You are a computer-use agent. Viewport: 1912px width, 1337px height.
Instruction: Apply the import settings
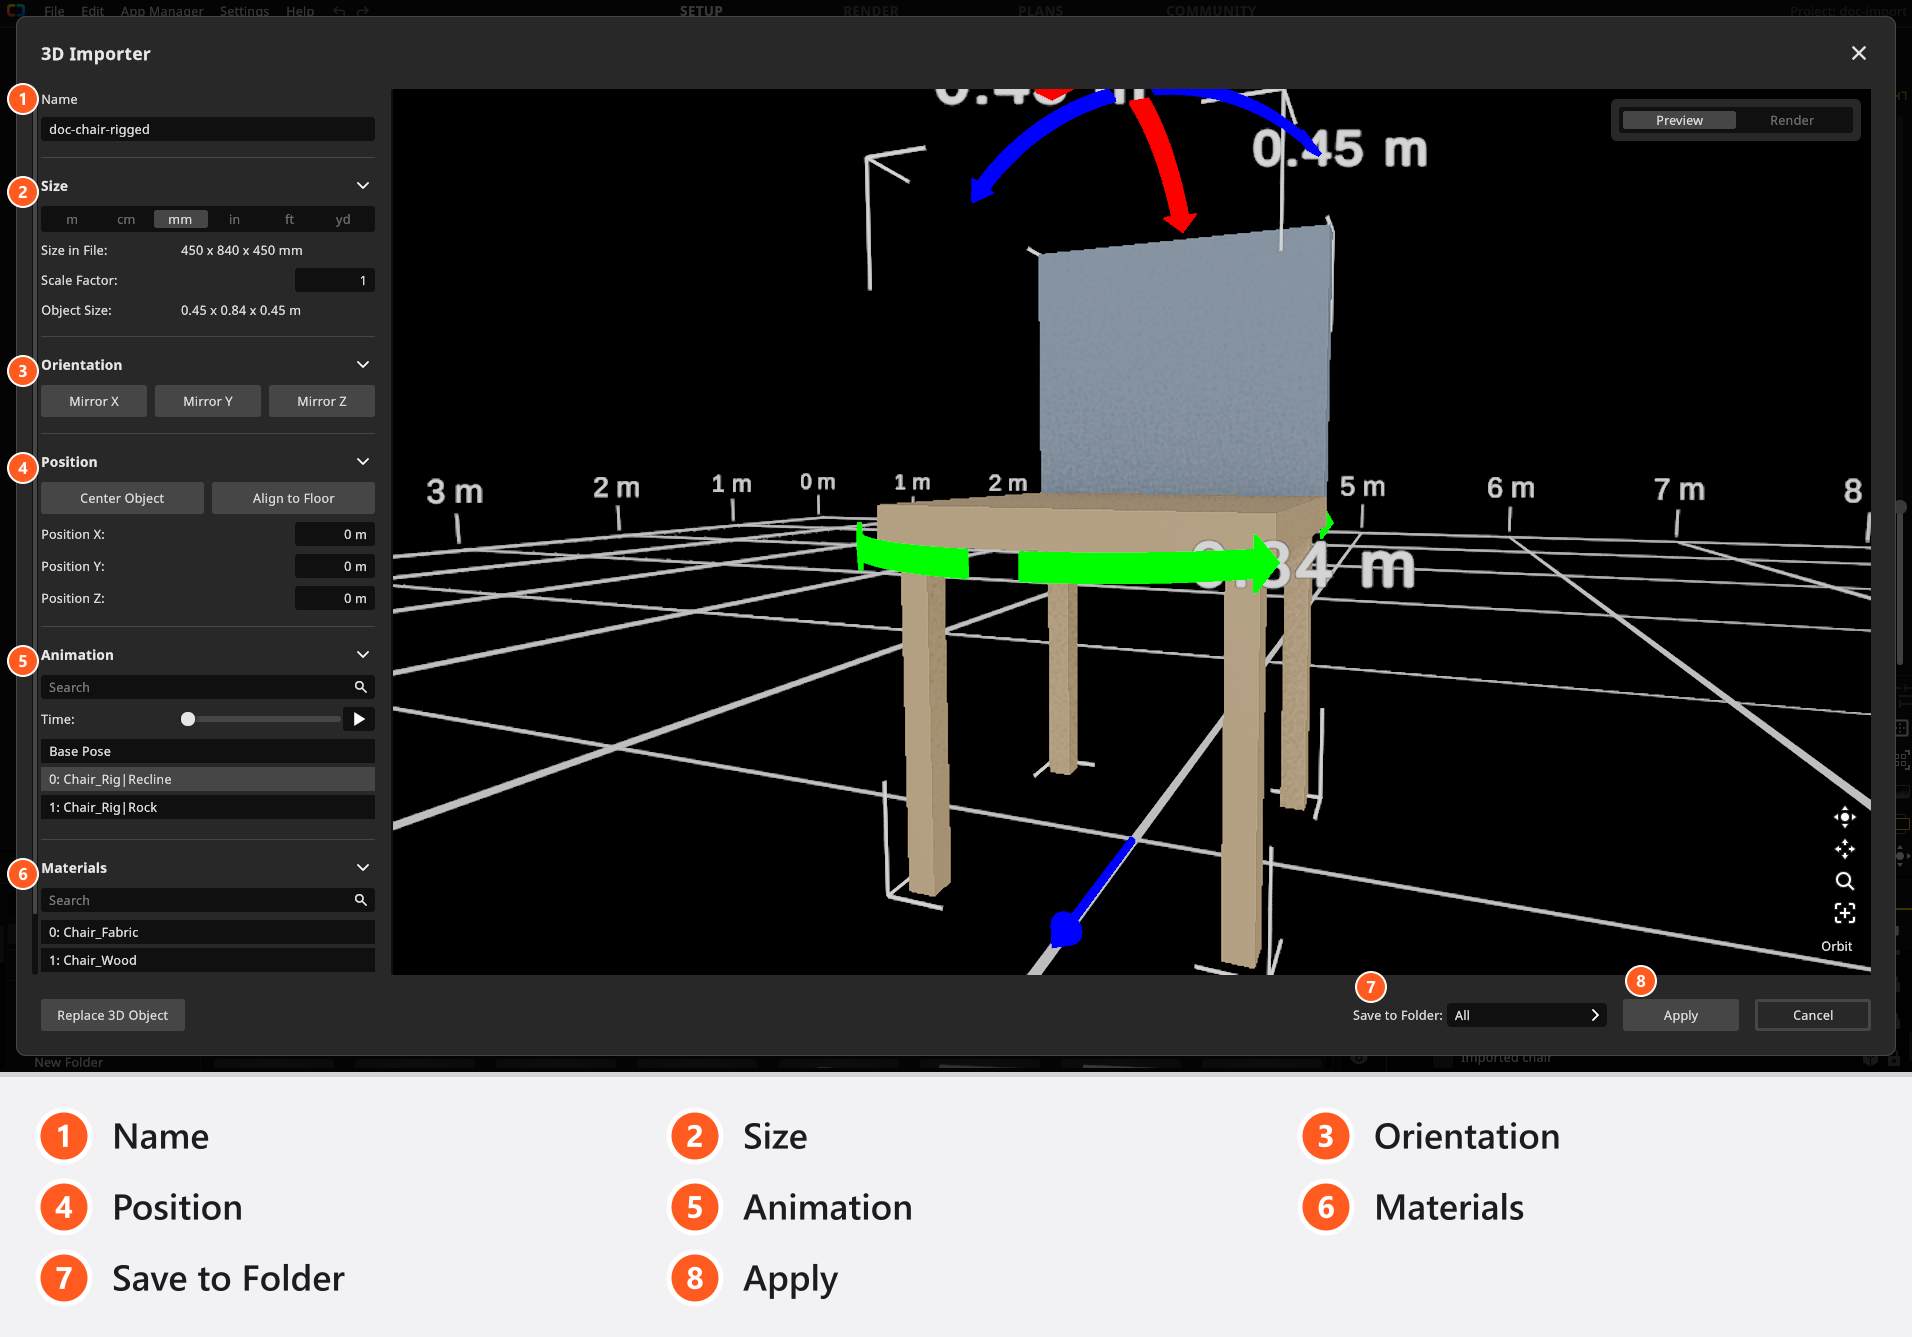pyautogui.click(x=1680, y=1015)
